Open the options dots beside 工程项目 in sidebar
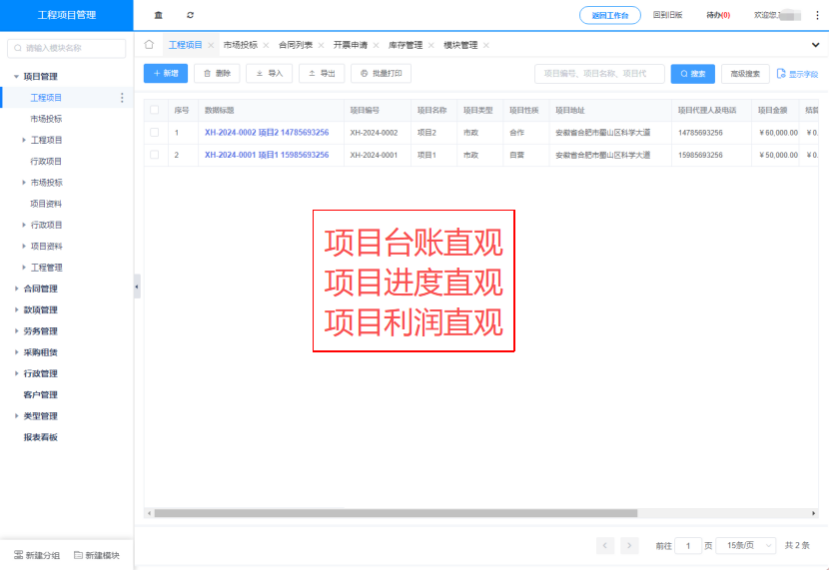 pyautogui.click(x=122, y=98)
